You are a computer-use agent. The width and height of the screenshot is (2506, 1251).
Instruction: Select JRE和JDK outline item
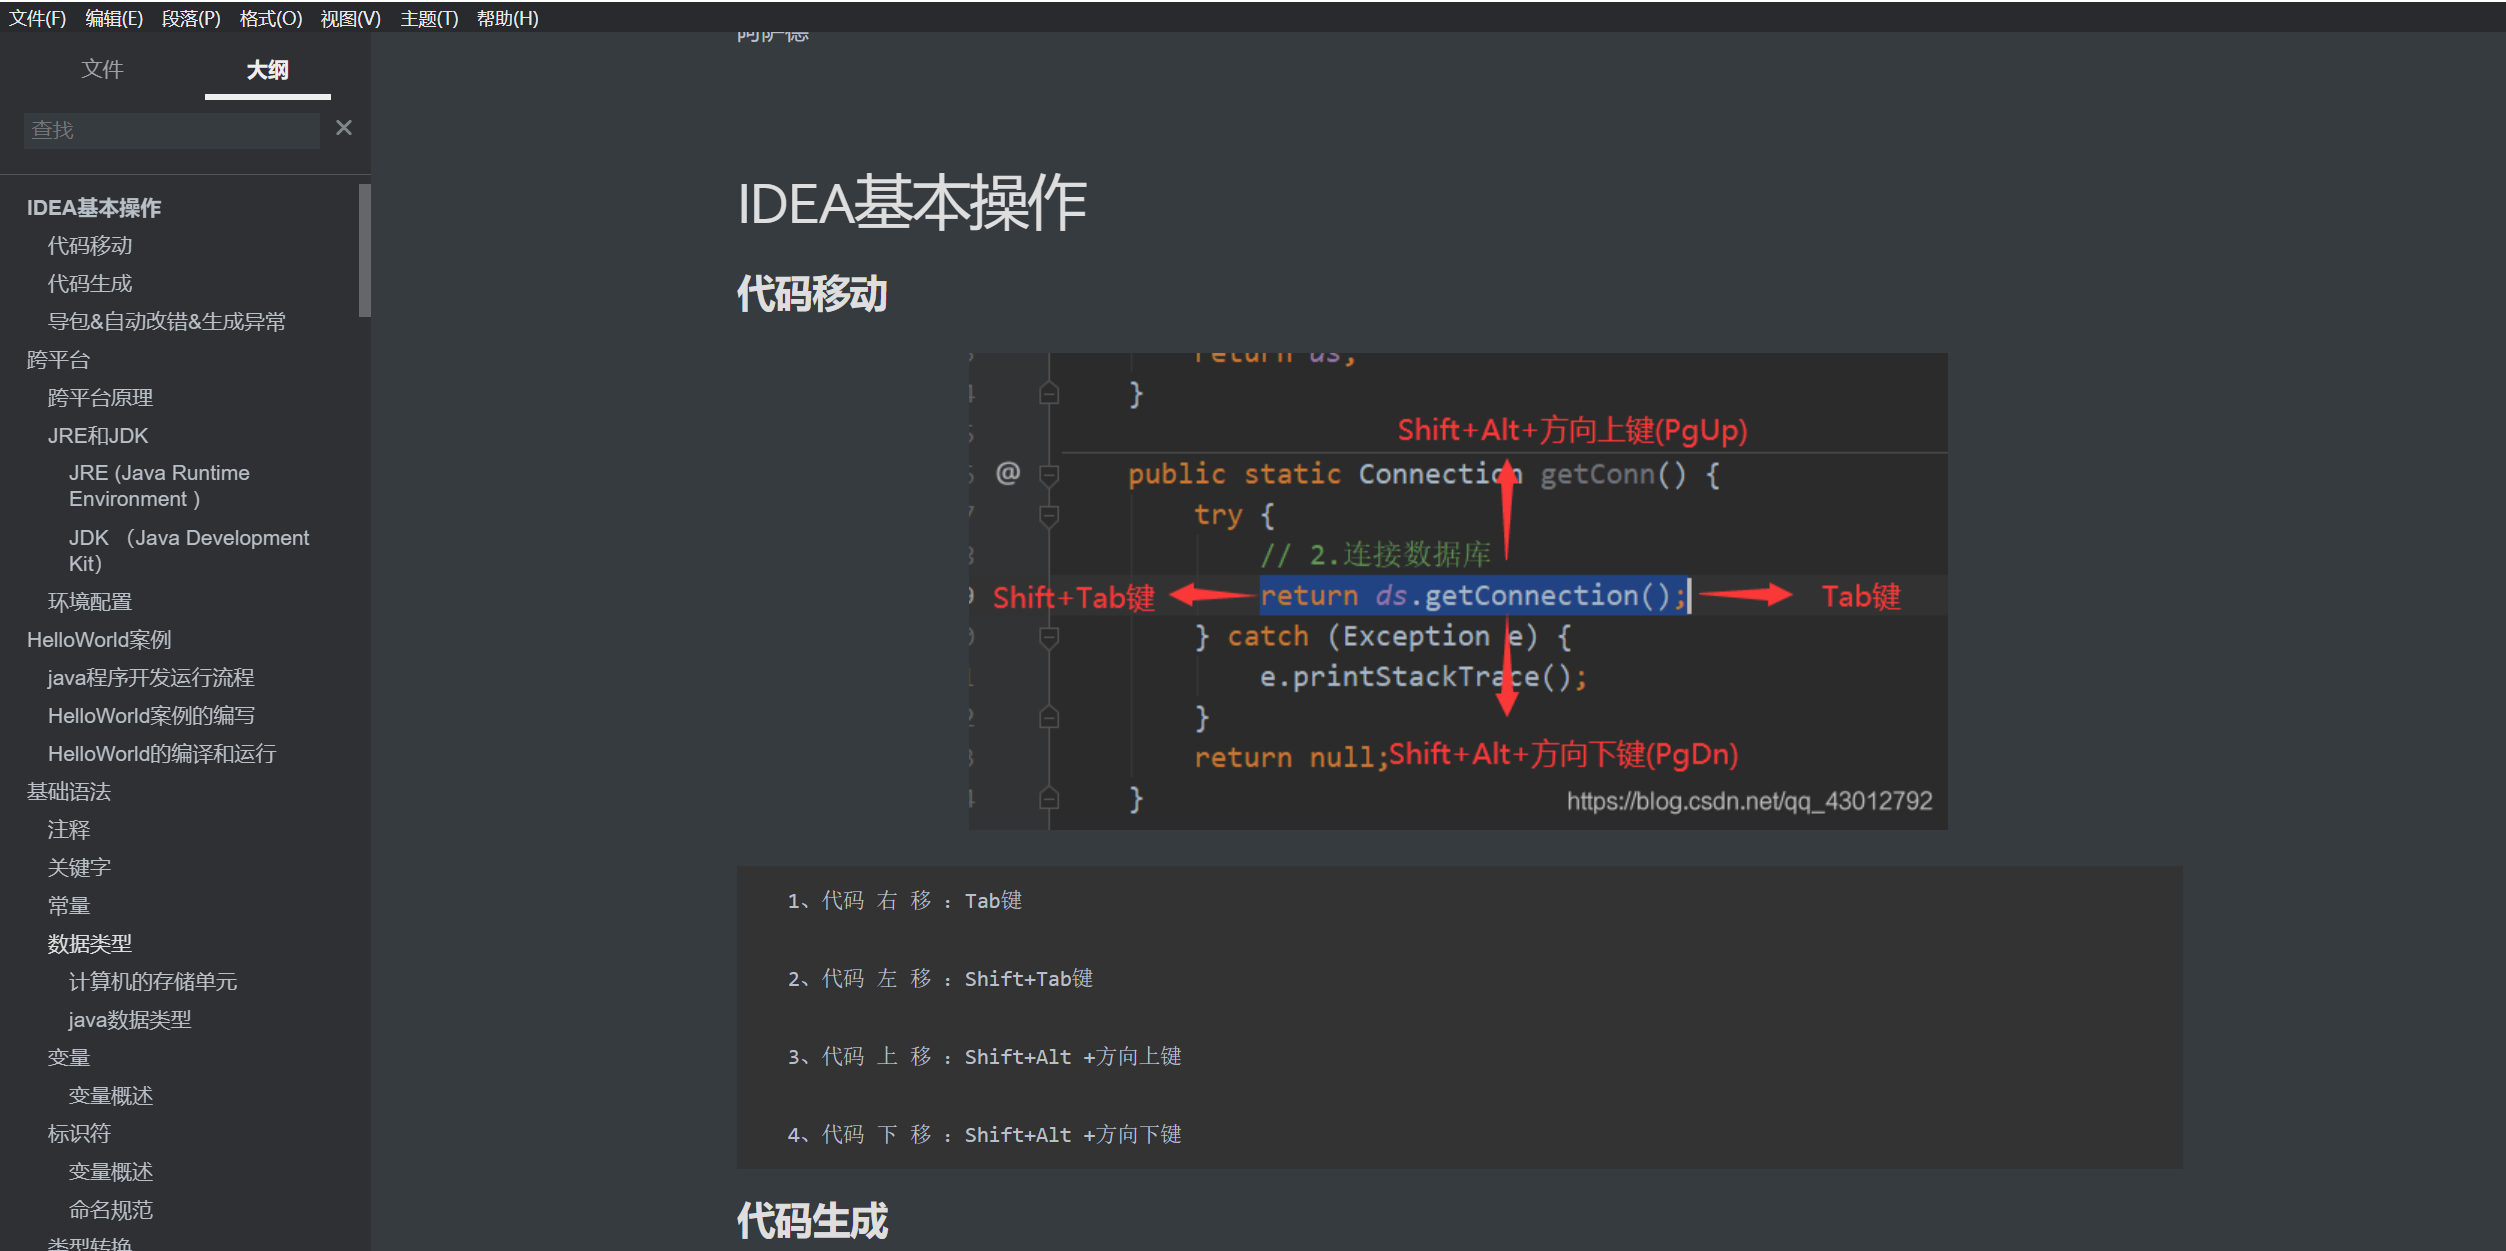tap(98, 436)
